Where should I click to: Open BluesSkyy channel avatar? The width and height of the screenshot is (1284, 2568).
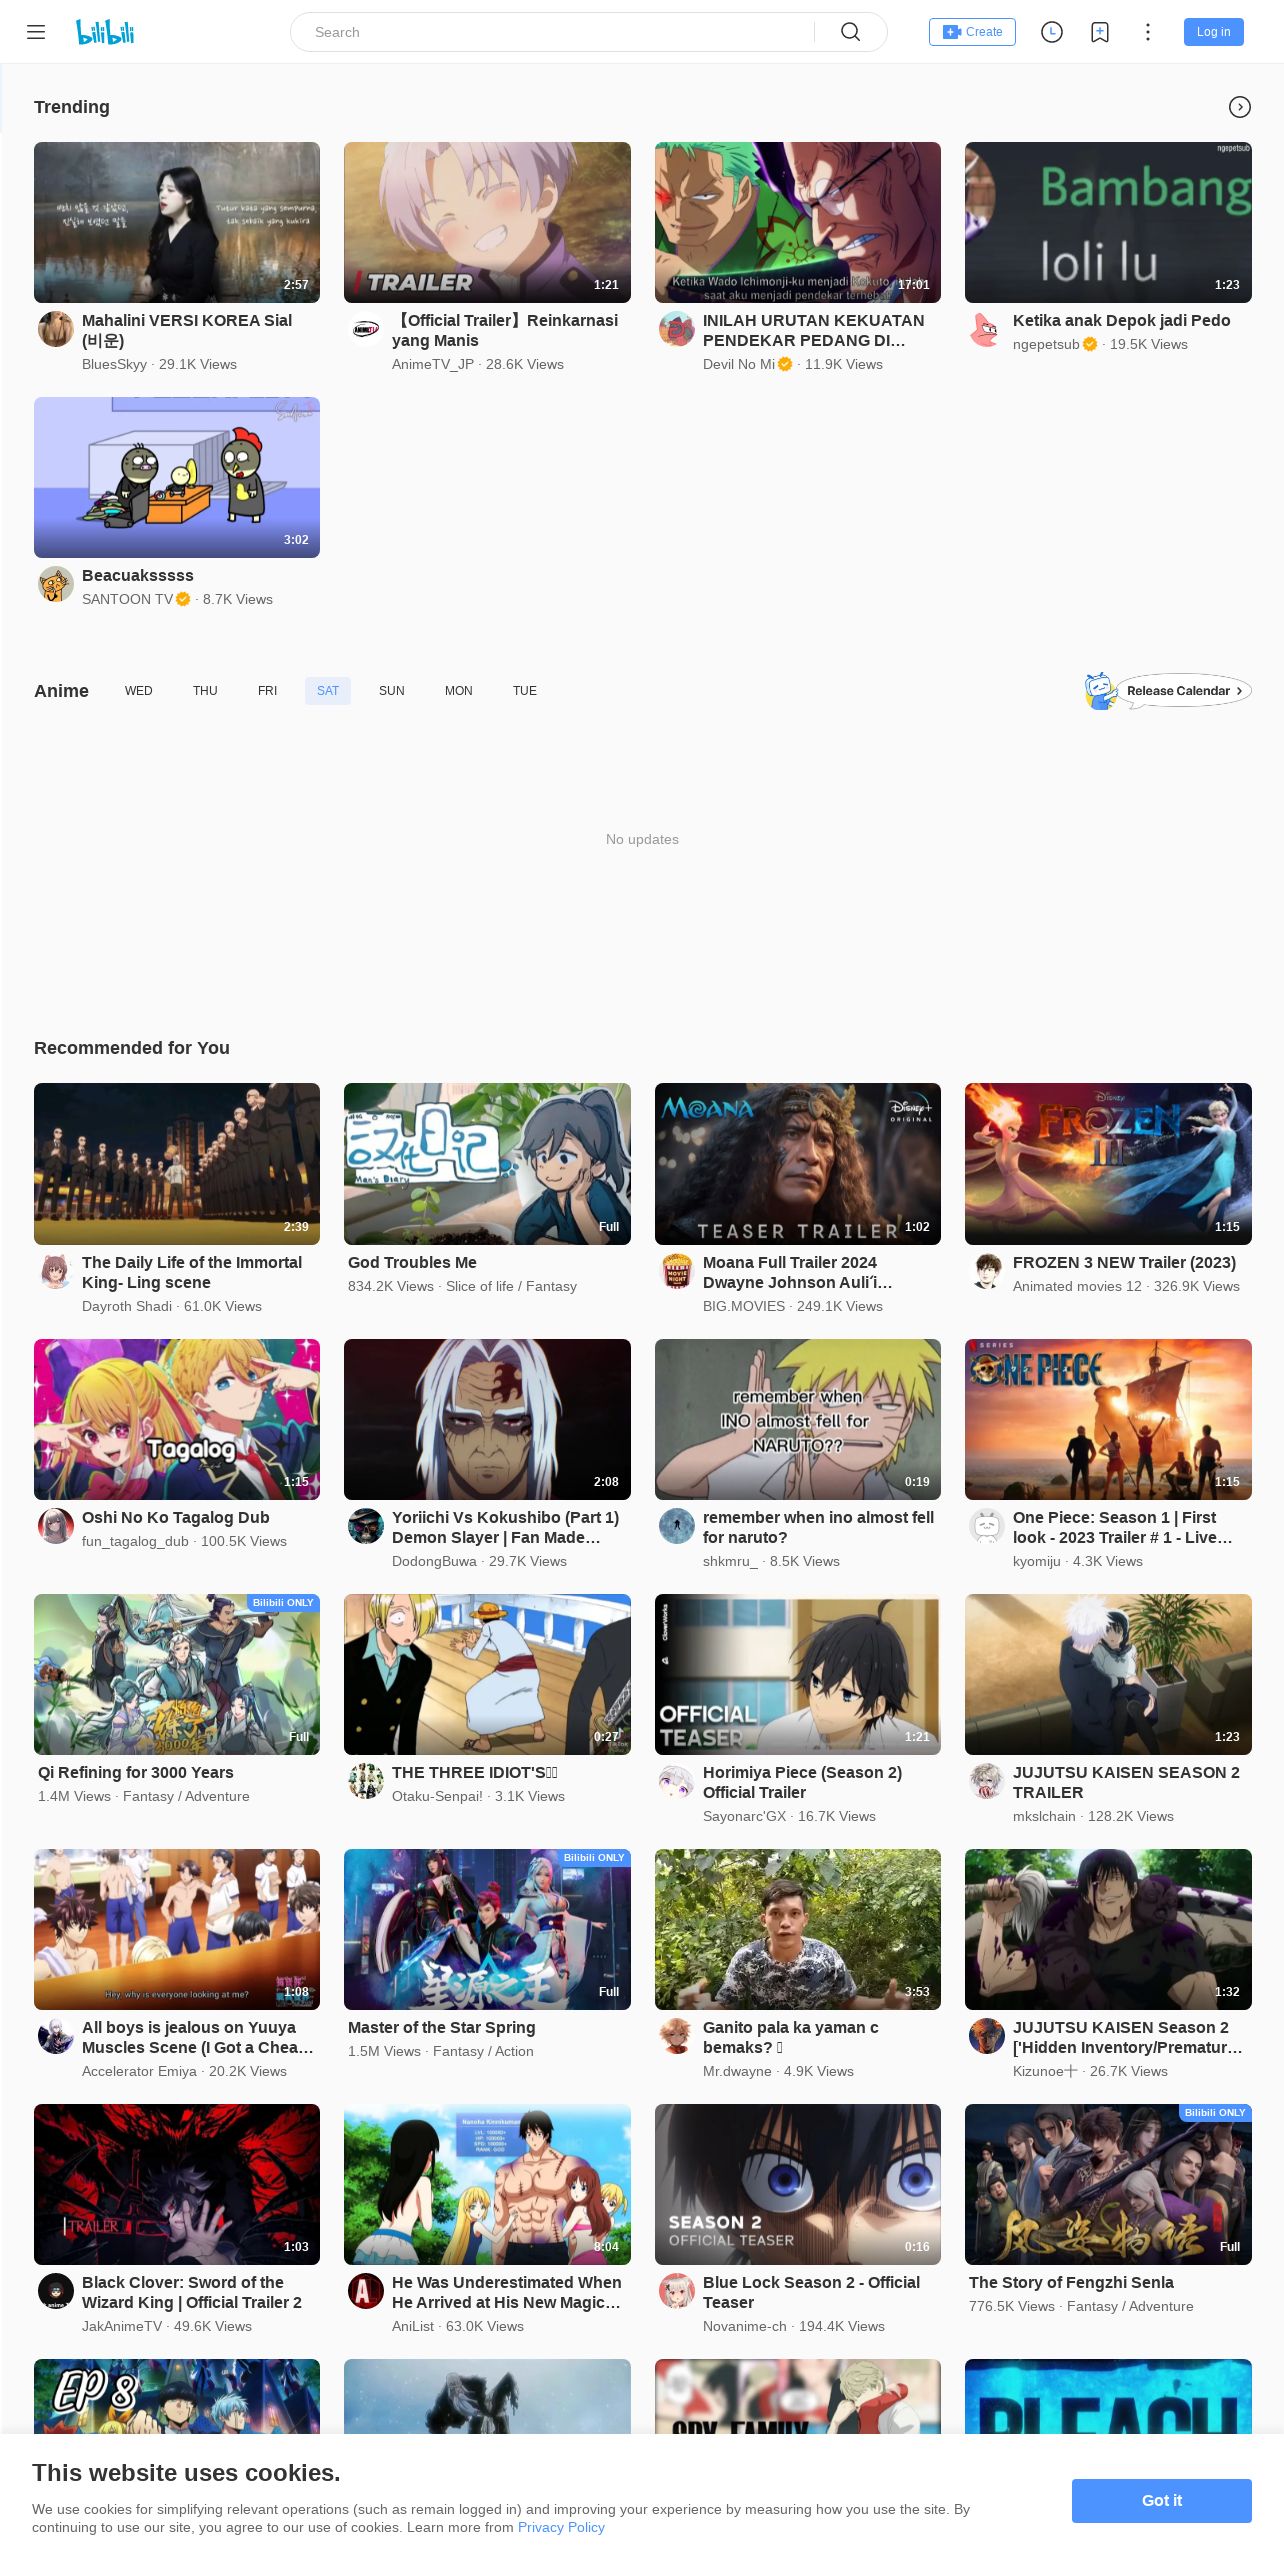(x=56, y=329)
